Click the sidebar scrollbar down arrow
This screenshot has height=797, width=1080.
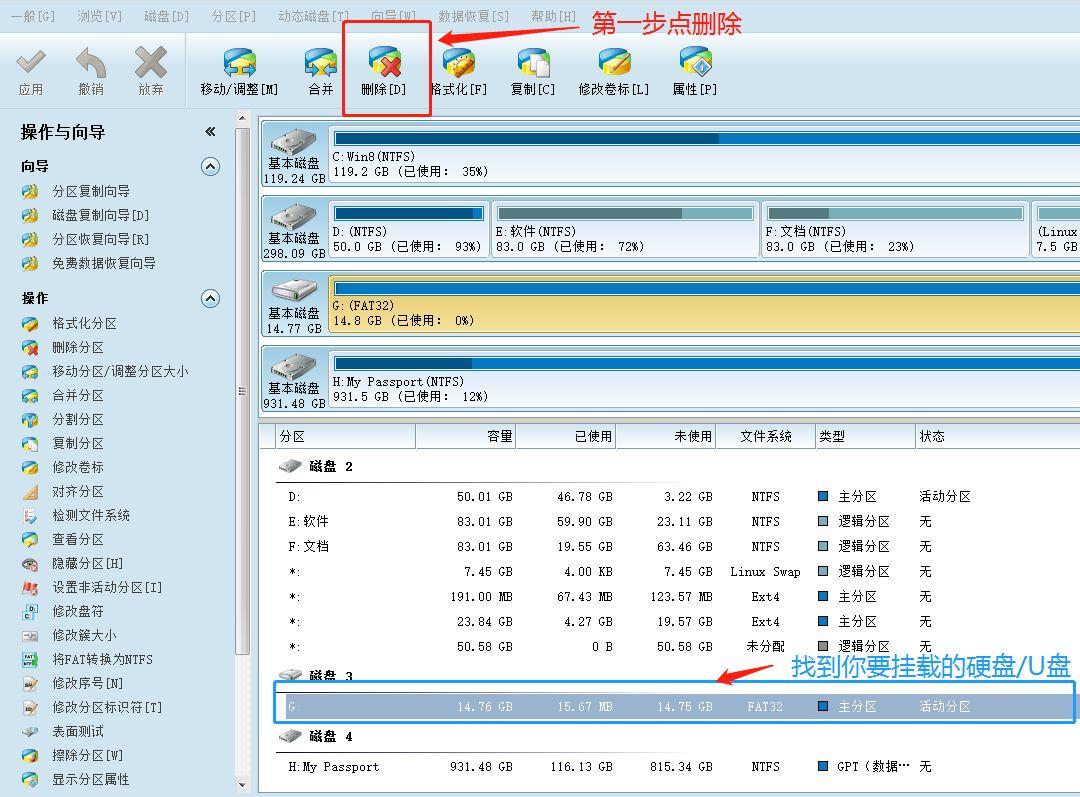[242, 784]
